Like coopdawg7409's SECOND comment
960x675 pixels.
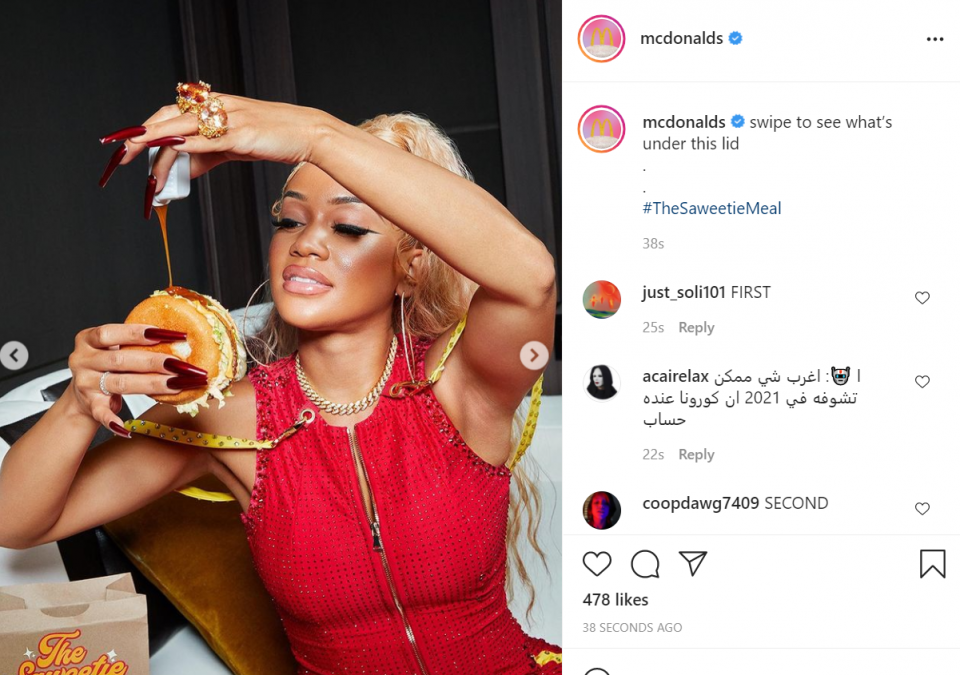tap(922, 508)
